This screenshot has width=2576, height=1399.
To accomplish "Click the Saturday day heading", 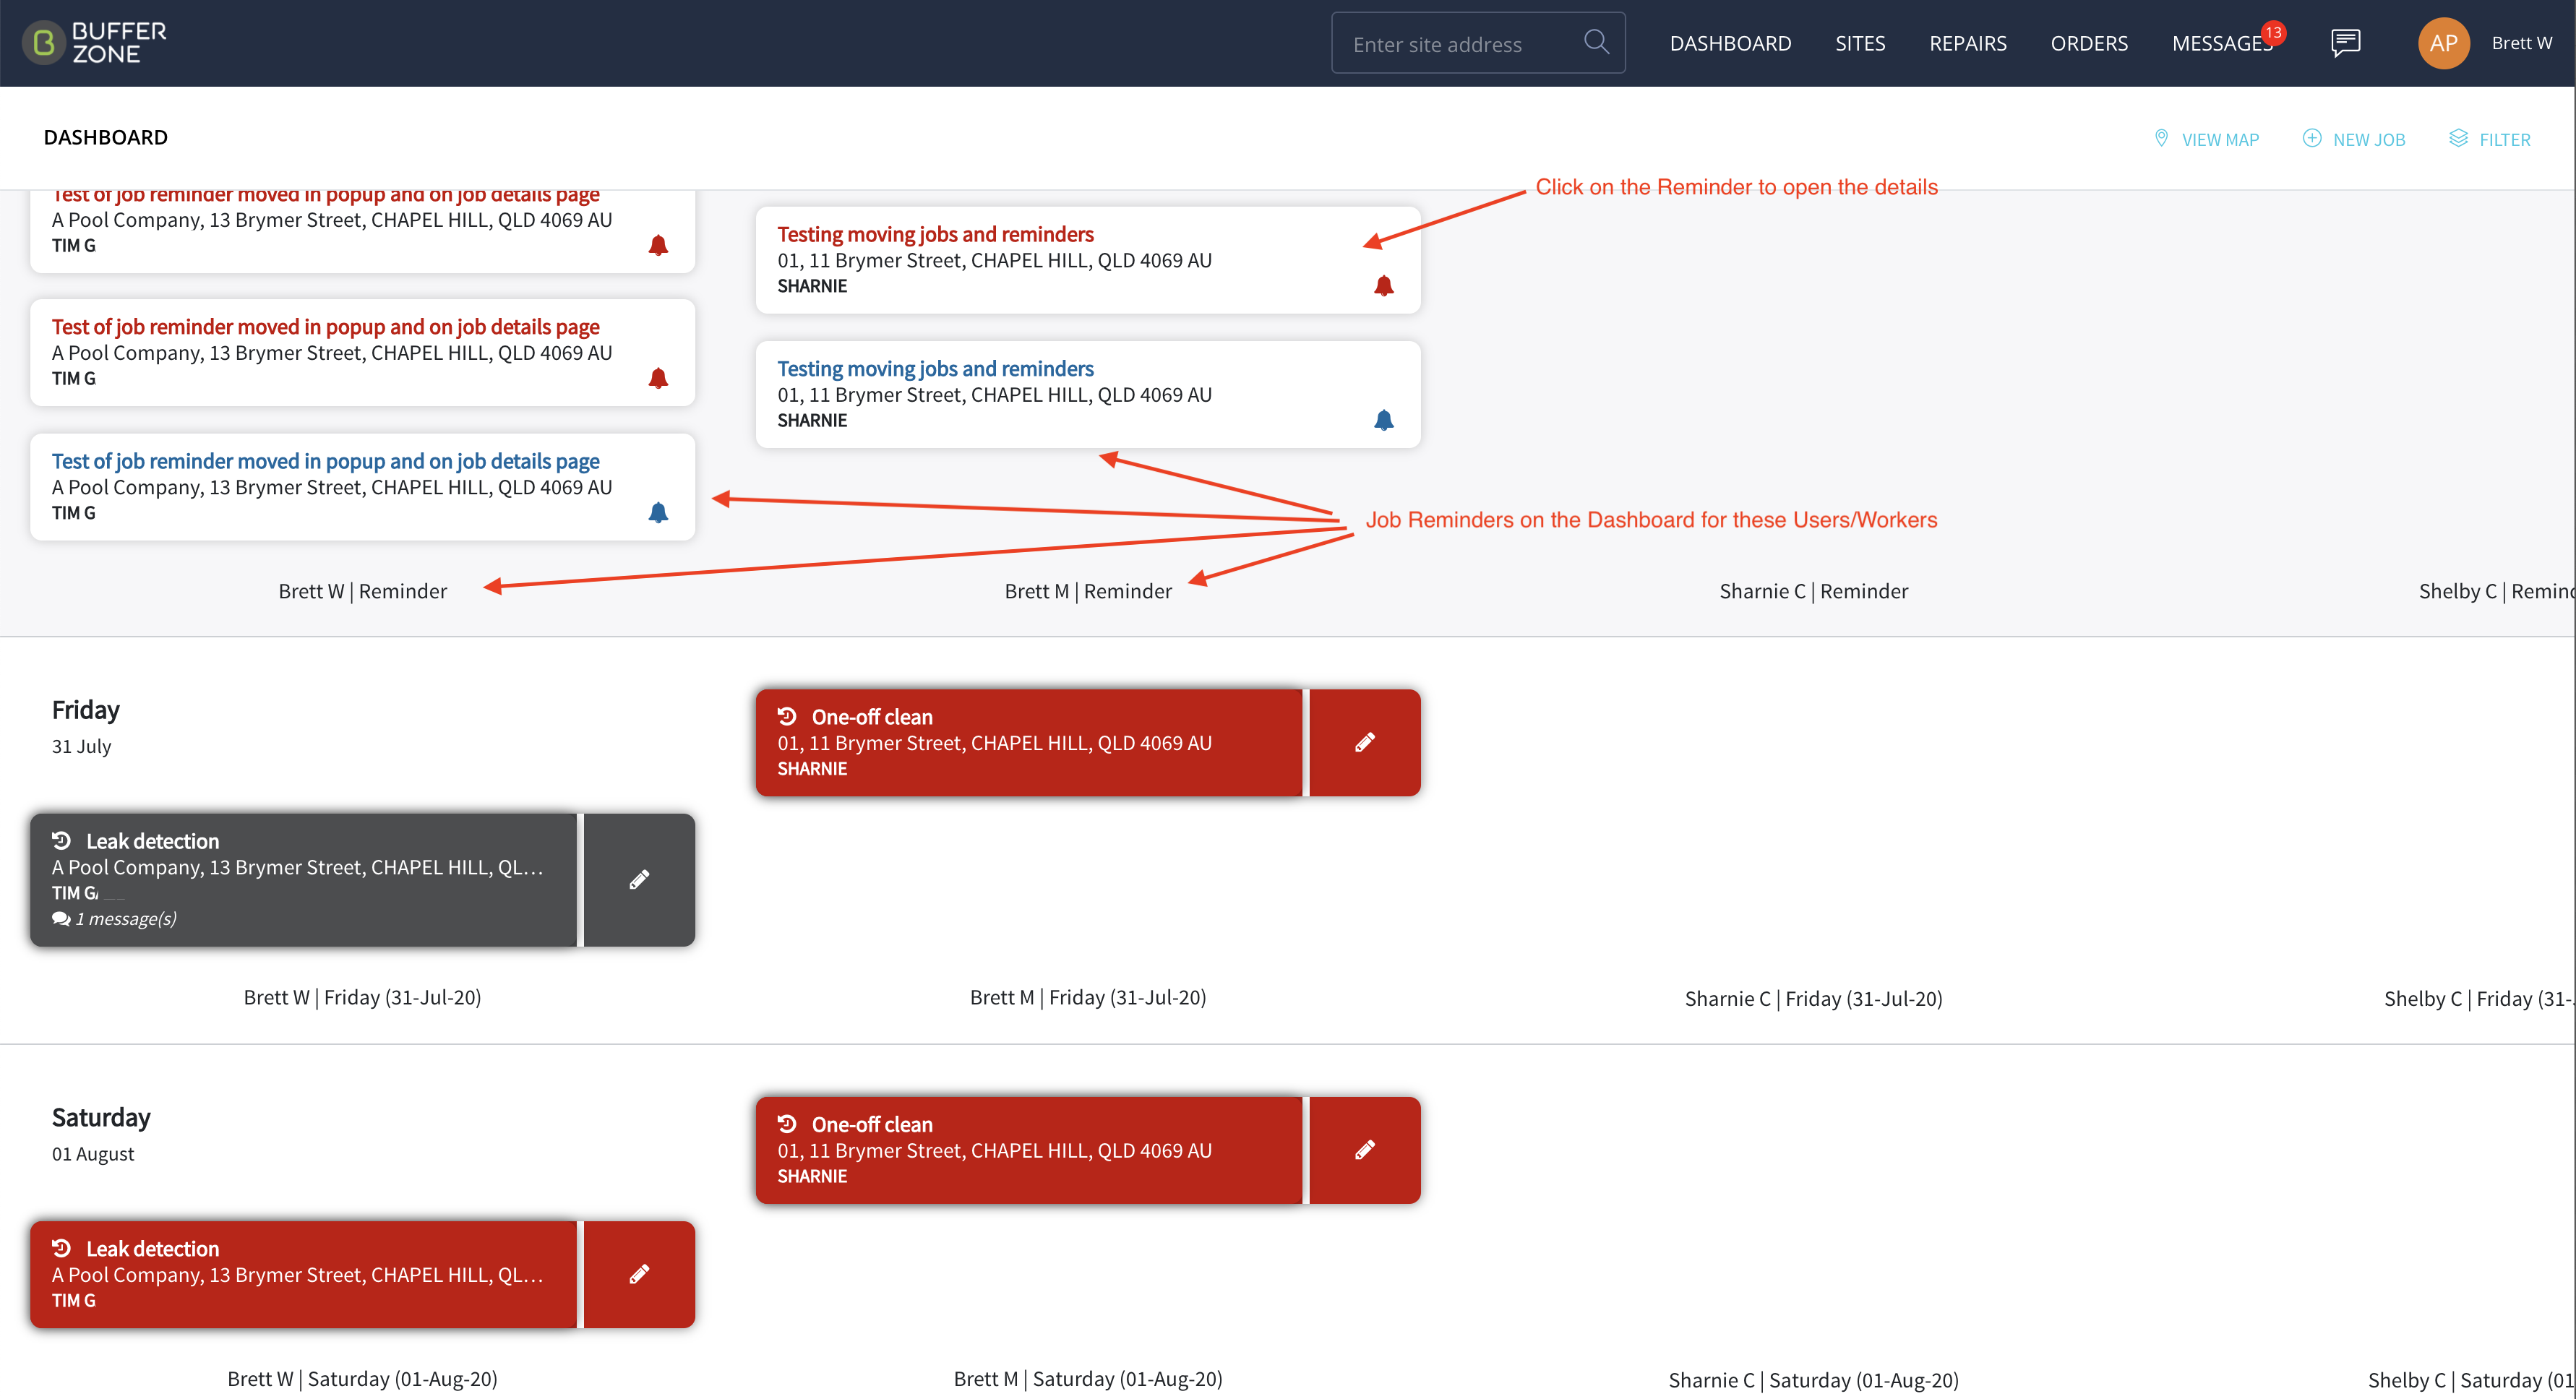I will click(101, 1117).
